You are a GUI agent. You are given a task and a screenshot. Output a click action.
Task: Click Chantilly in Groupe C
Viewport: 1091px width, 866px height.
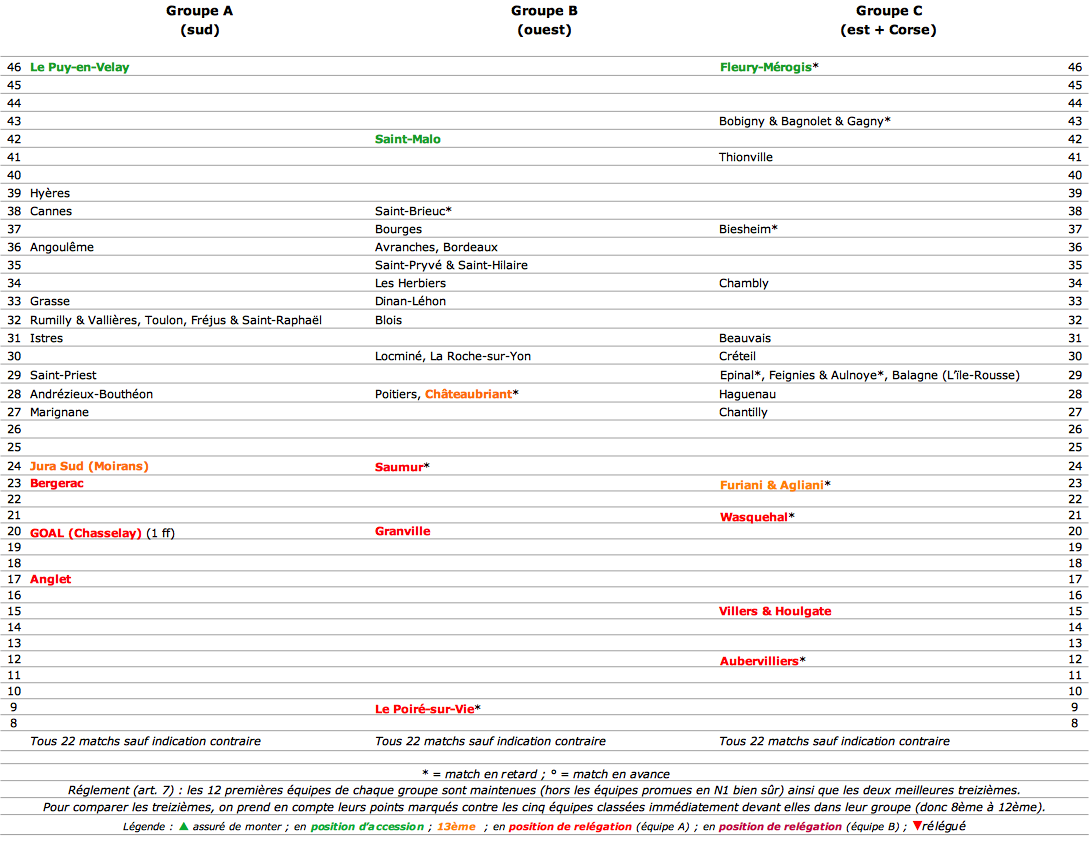pyautogui.click(x=743, y=412)
